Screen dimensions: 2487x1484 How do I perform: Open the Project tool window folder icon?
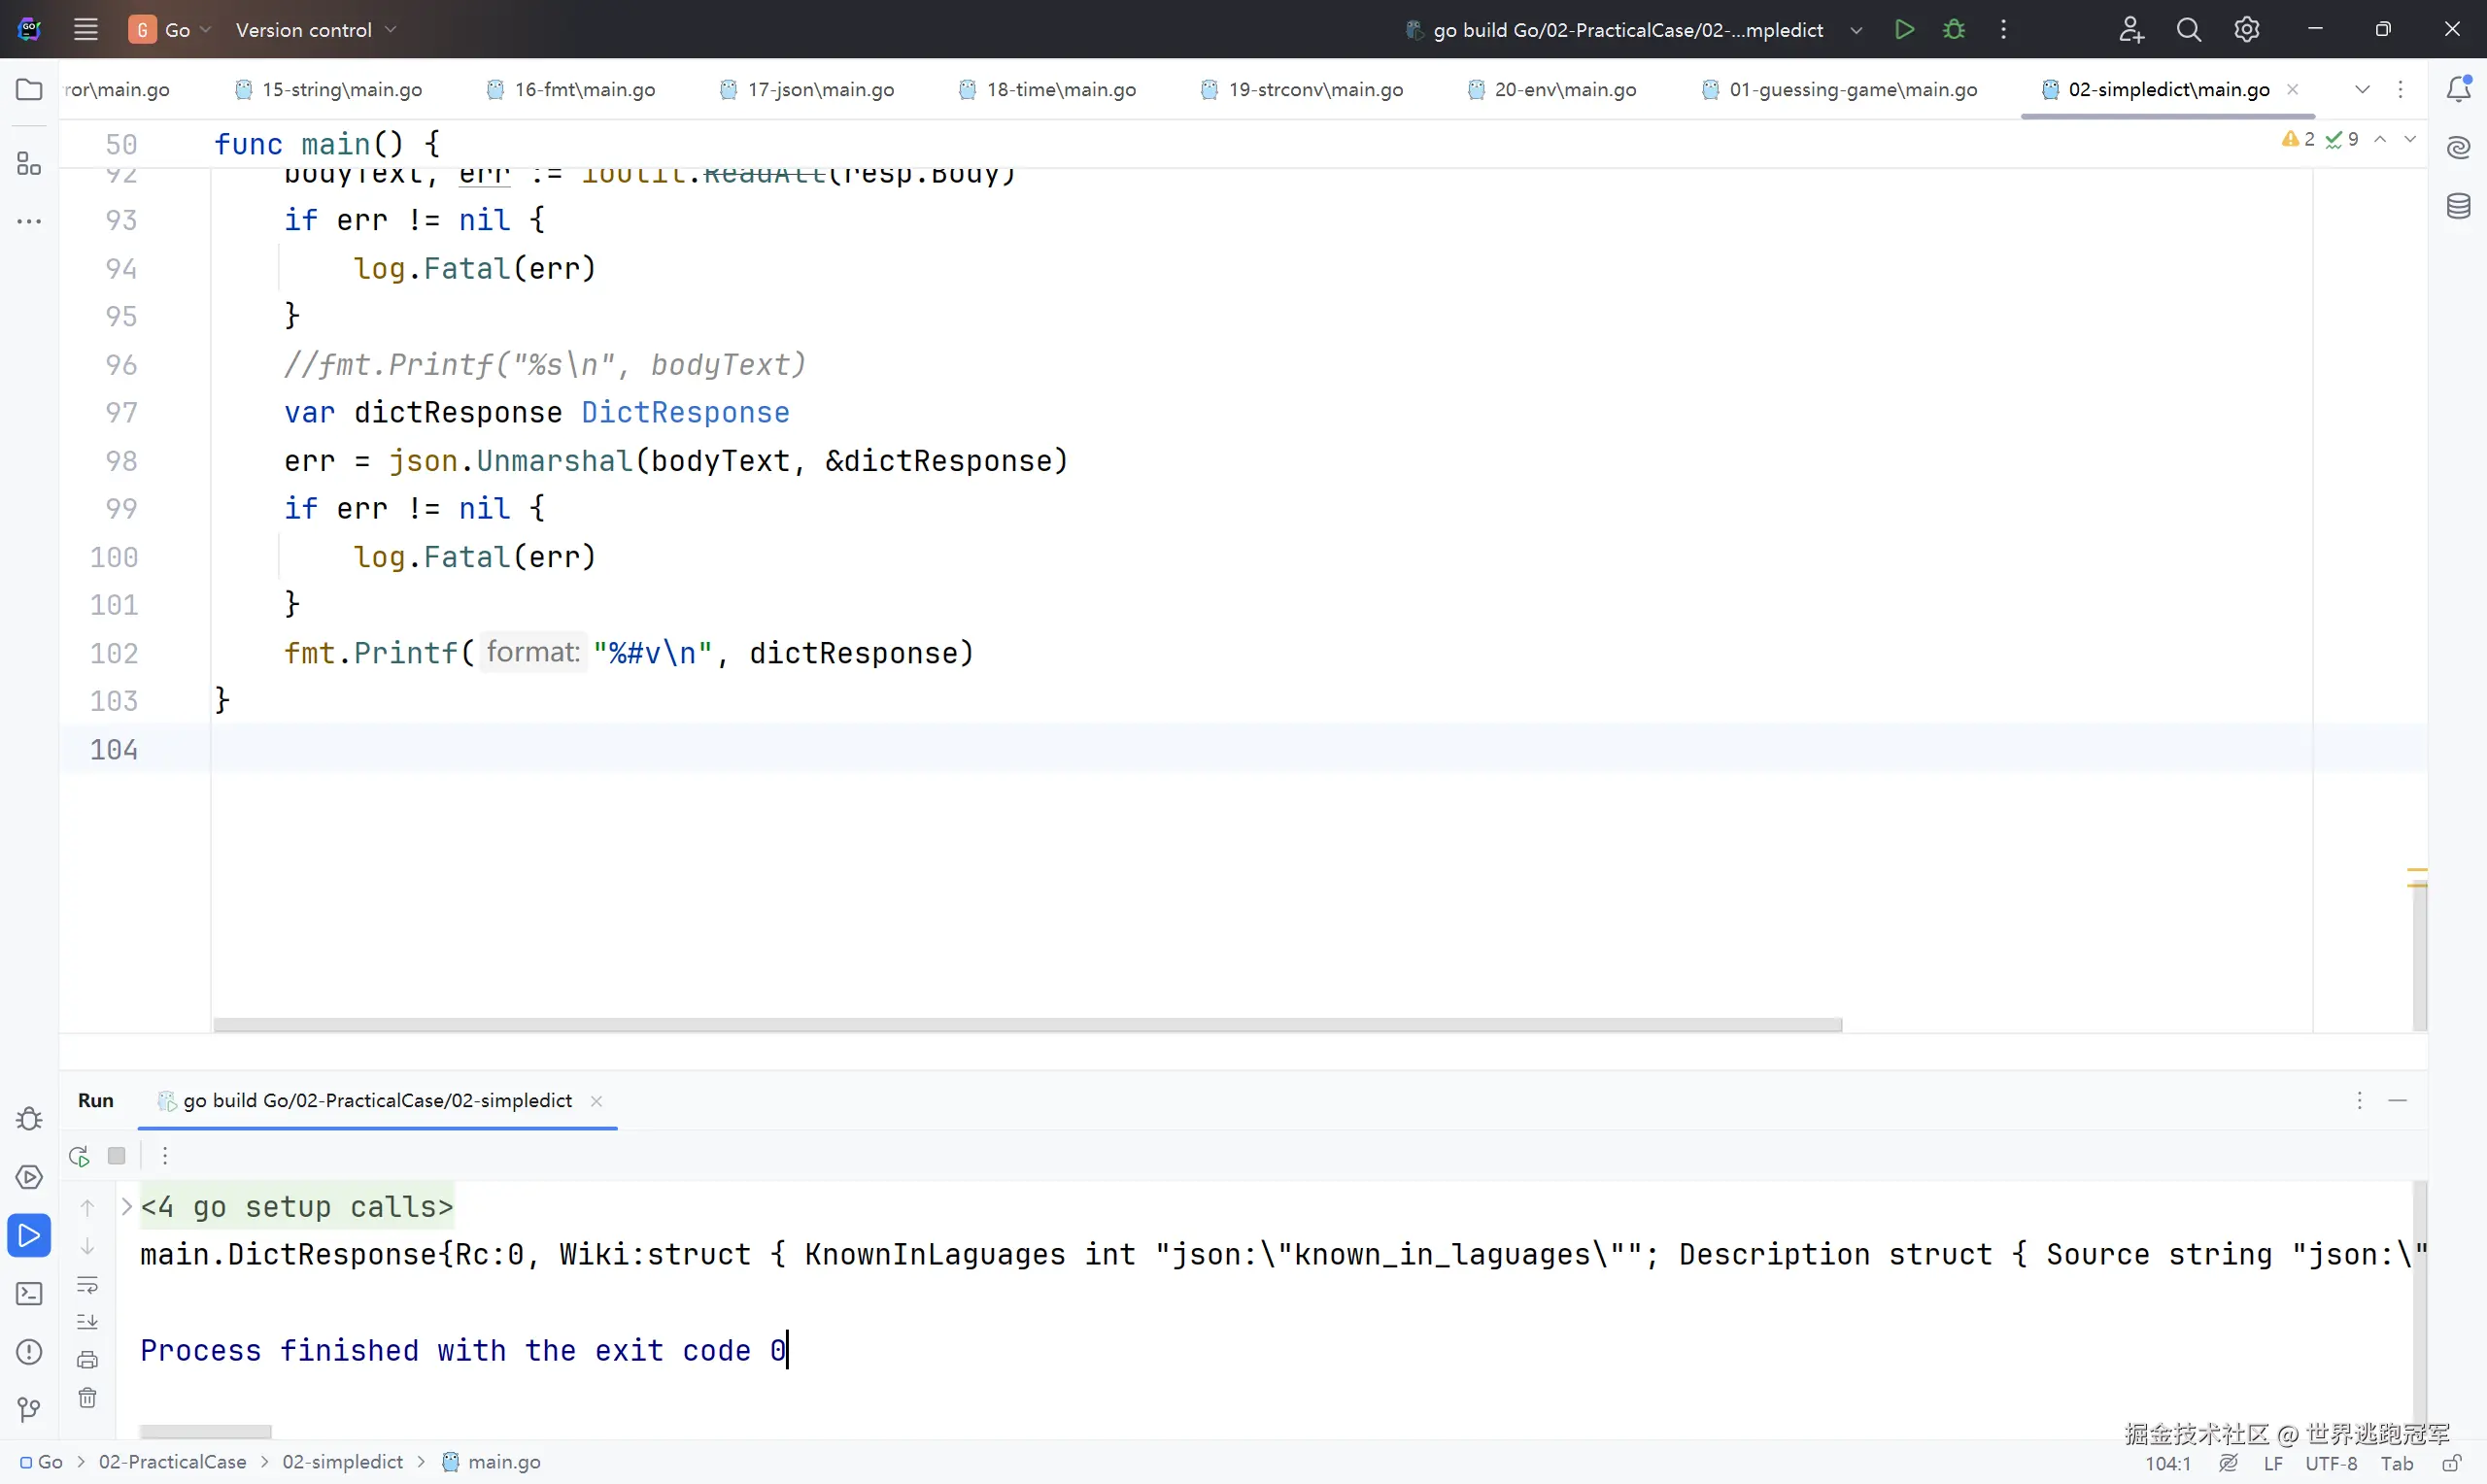[x=29, y=89]
